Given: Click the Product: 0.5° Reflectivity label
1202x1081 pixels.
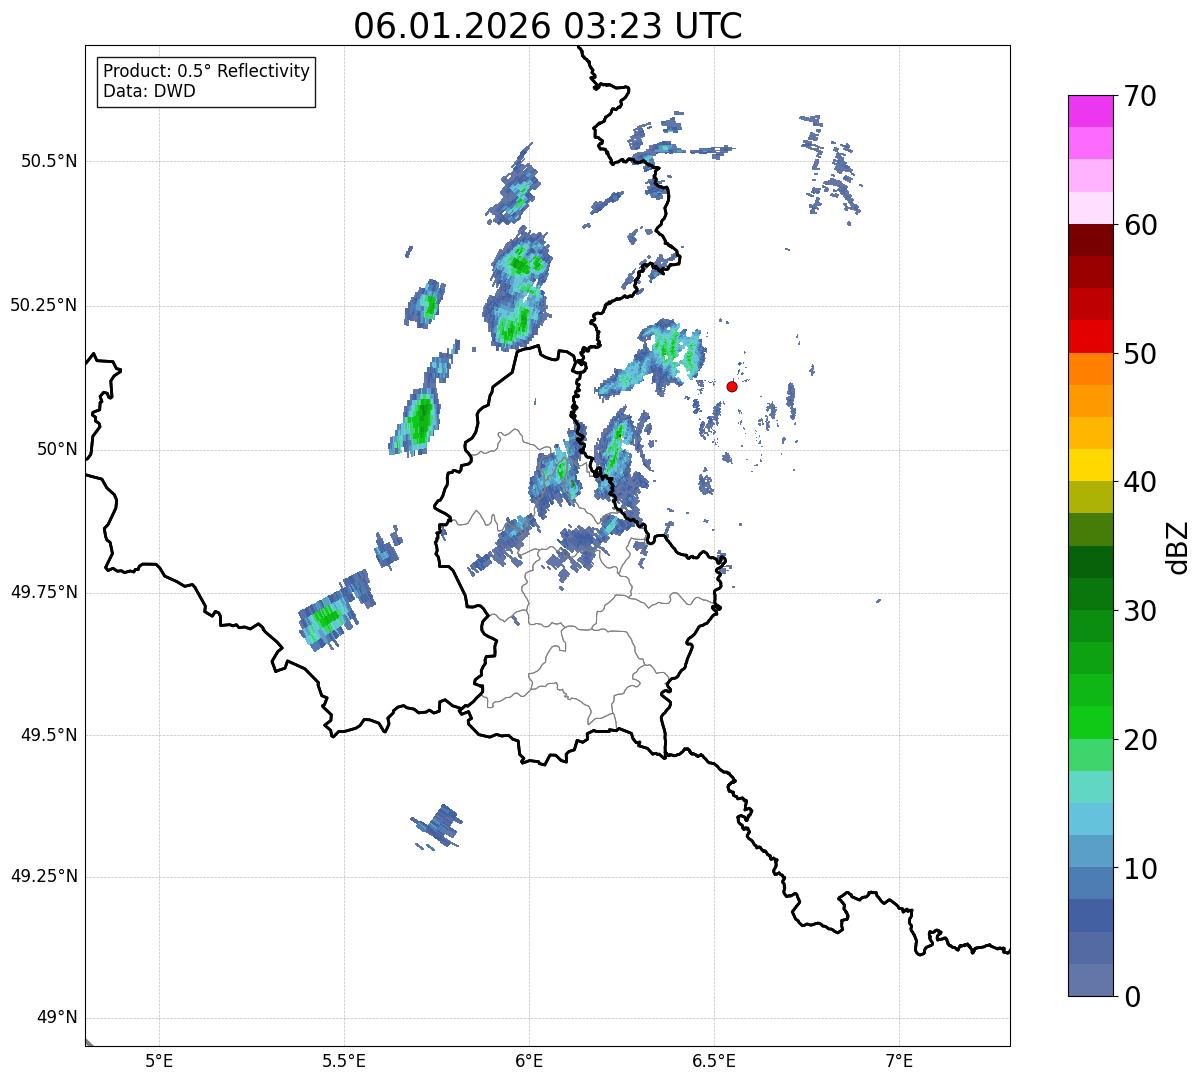Looking at the screenshot, I should (206, 71).
